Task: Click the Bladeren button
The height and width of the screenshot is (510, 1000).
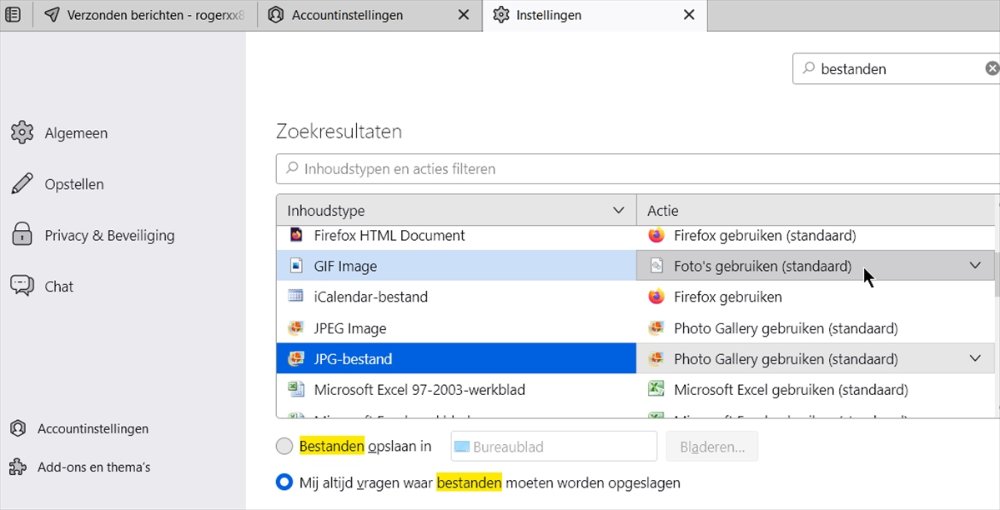Action: tap(712, 447)
